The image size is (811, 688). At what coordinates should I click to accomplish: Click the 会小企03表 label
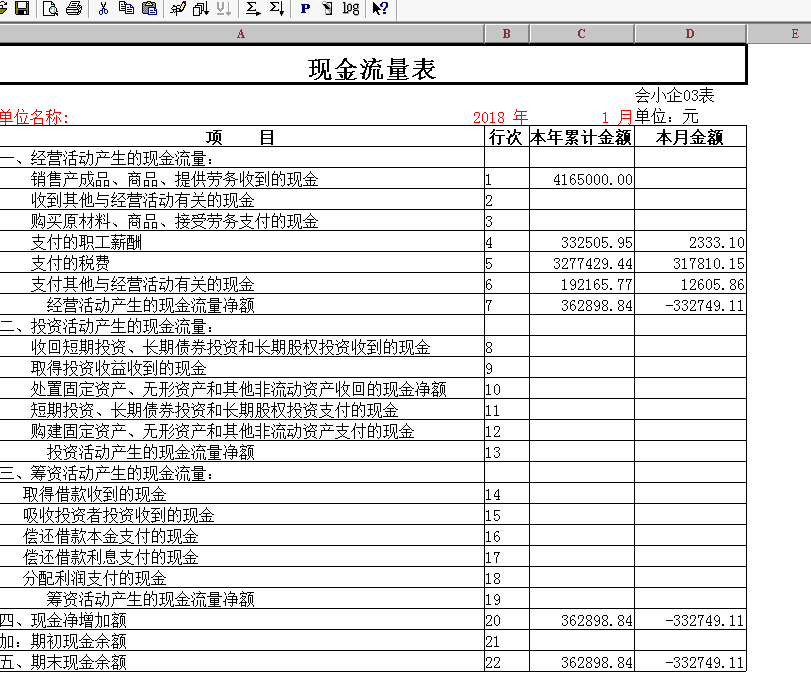[674, 96]
